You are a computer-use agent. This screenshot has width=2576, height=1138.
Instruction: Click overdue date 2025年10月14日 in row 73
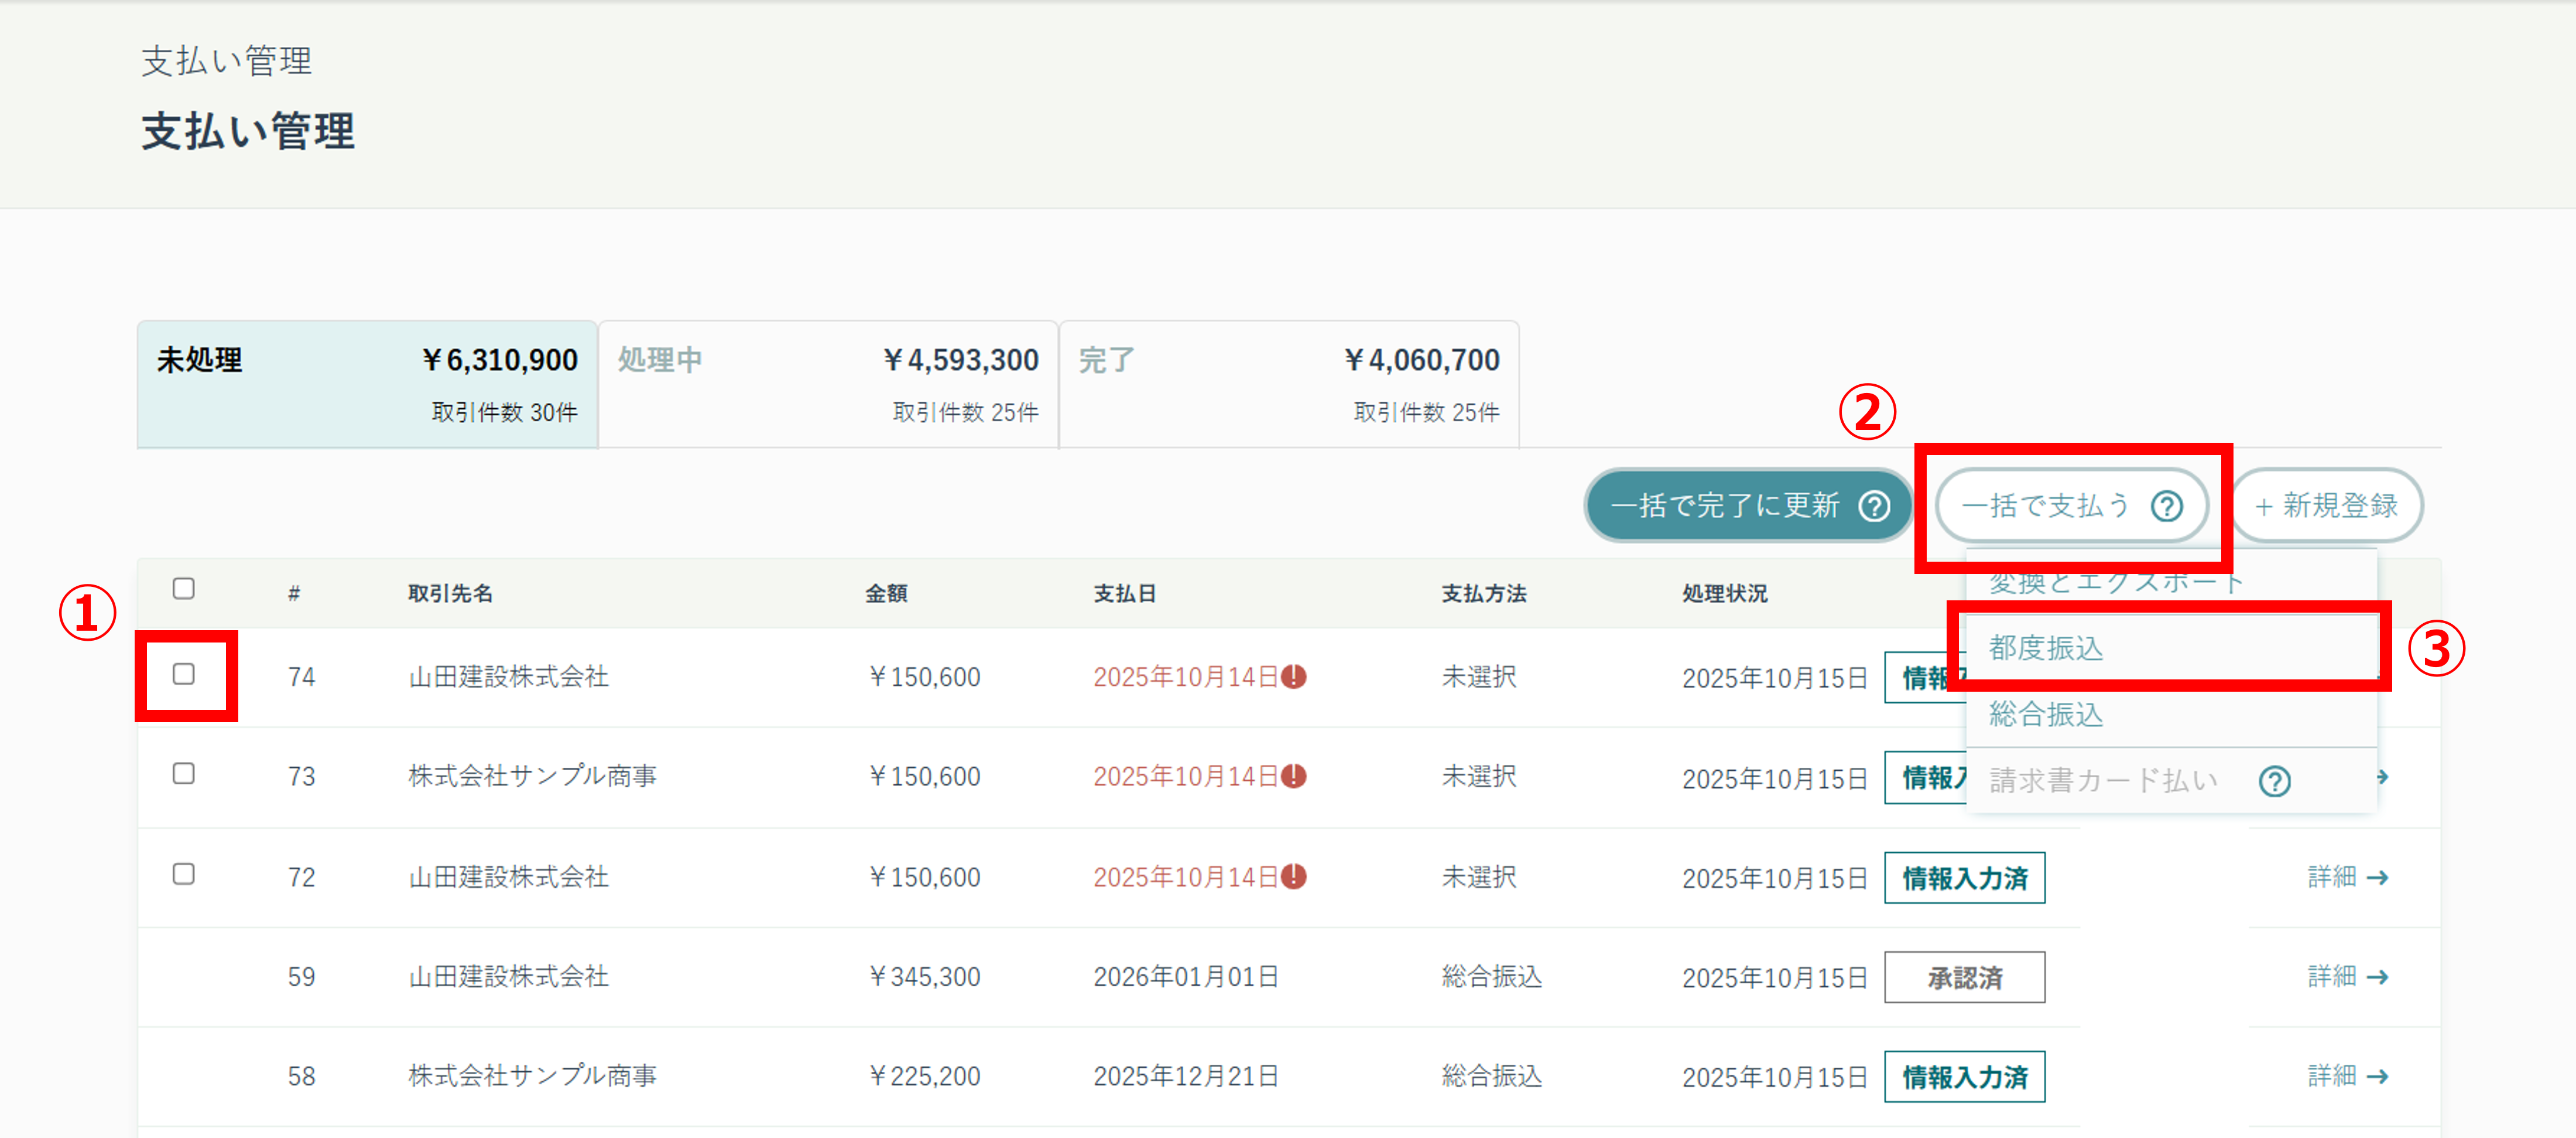click(x=1186, y=776)
